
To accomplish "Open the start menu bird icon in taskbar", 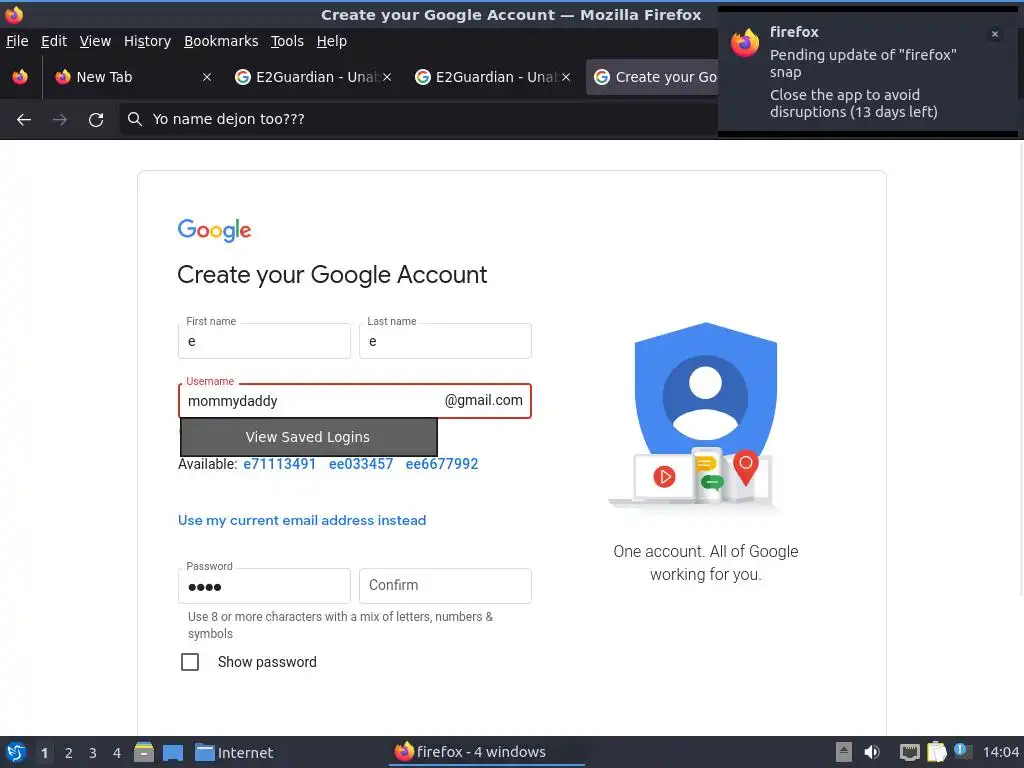I will click(16, 752).
